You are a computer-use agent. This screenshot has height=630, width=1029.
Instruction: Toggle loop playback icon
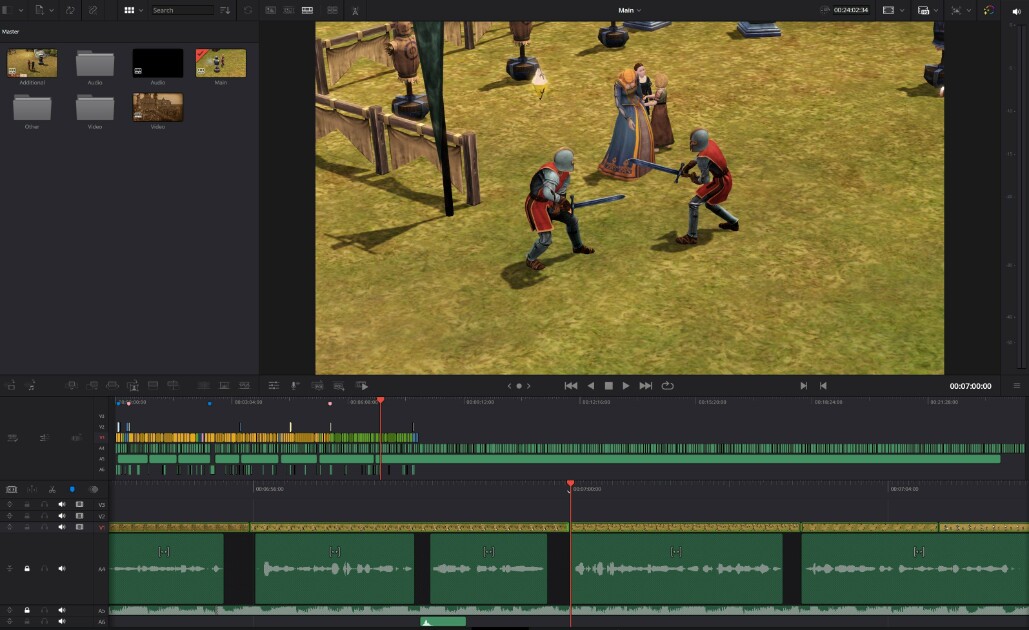click(x=667, y=386)
